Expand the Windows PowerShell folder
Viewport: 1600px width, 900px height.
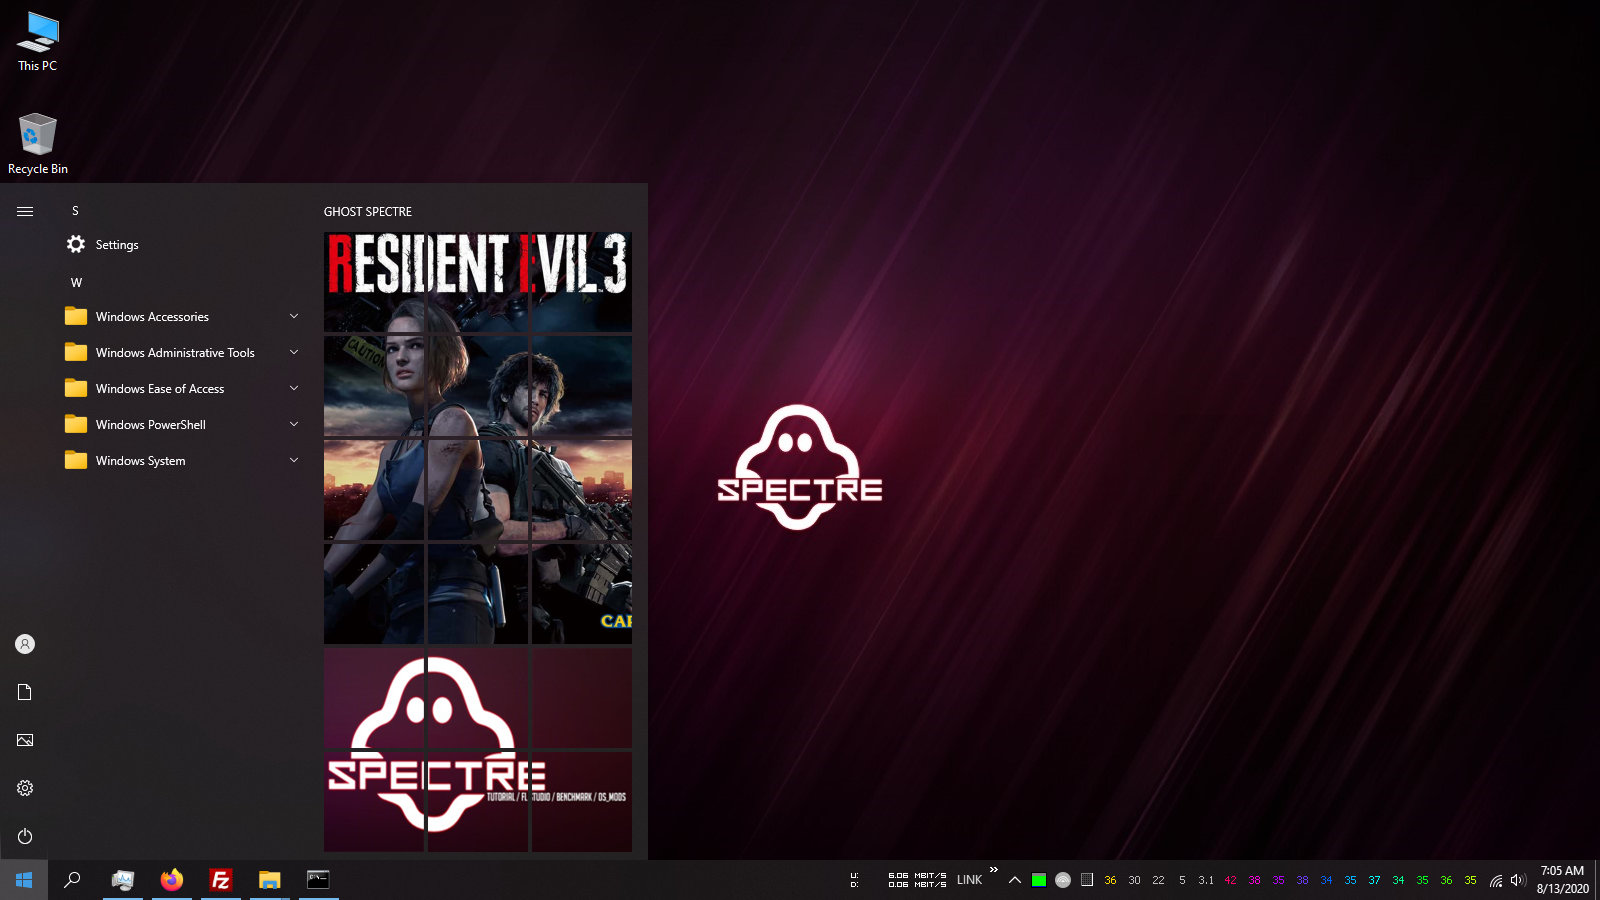tap(184, 425)
